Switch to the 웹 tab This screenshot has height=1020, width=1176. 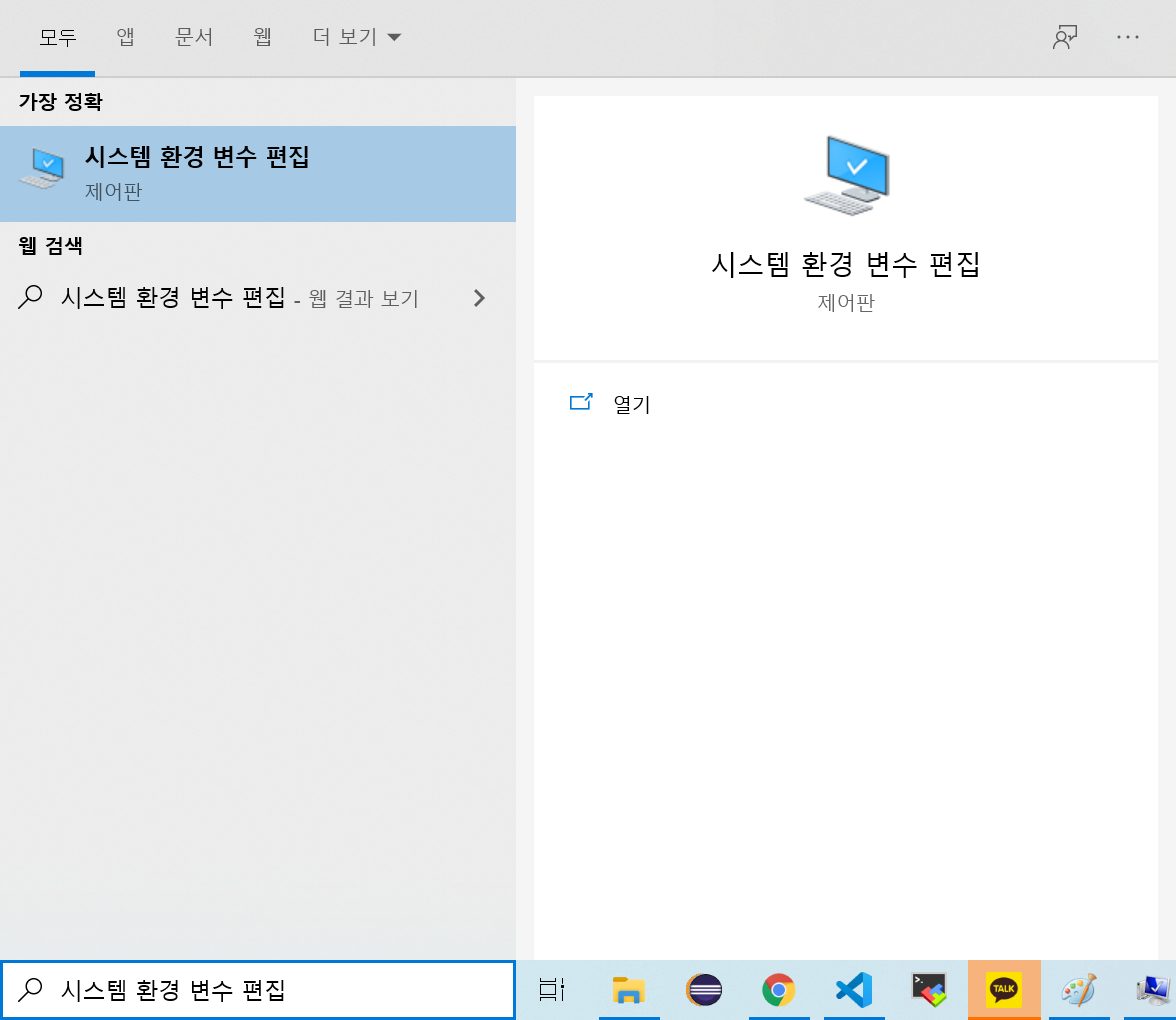click(x=262, y=37)
